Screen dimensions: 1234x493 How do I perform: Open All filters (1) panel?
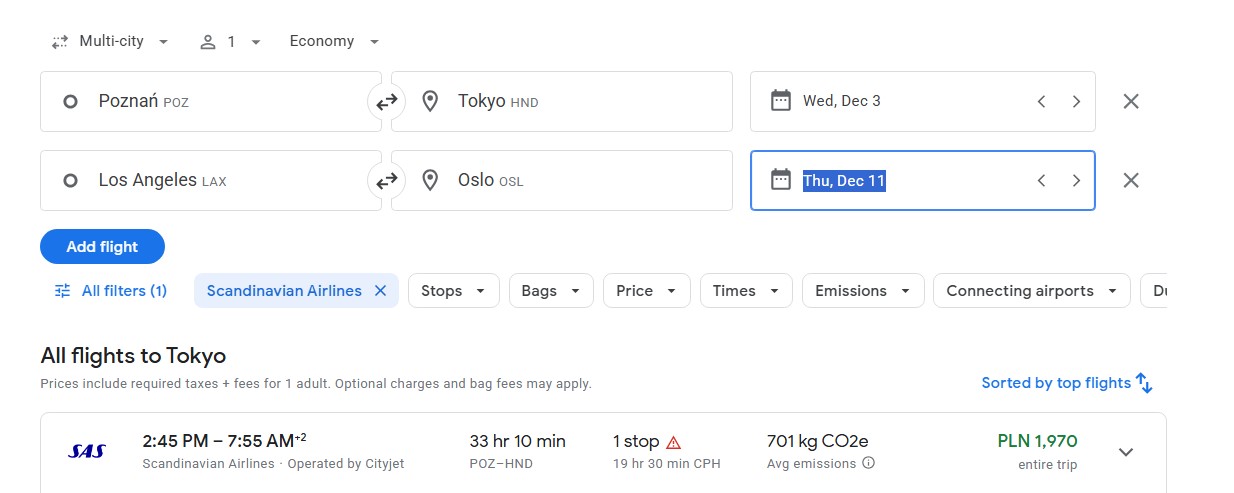click(110, 291)
